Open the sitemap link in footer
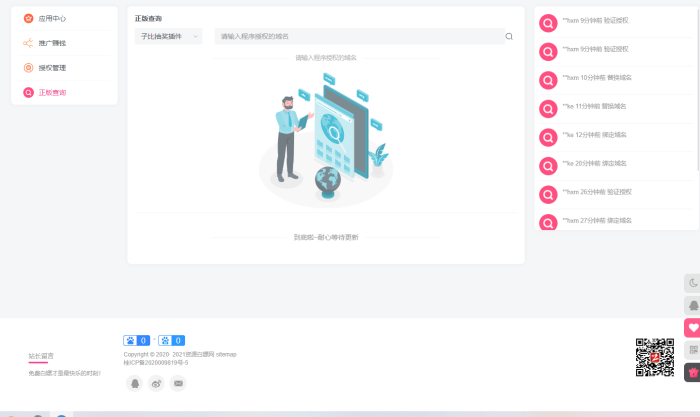This screenshot has height=417, width=700. [226, 354]
